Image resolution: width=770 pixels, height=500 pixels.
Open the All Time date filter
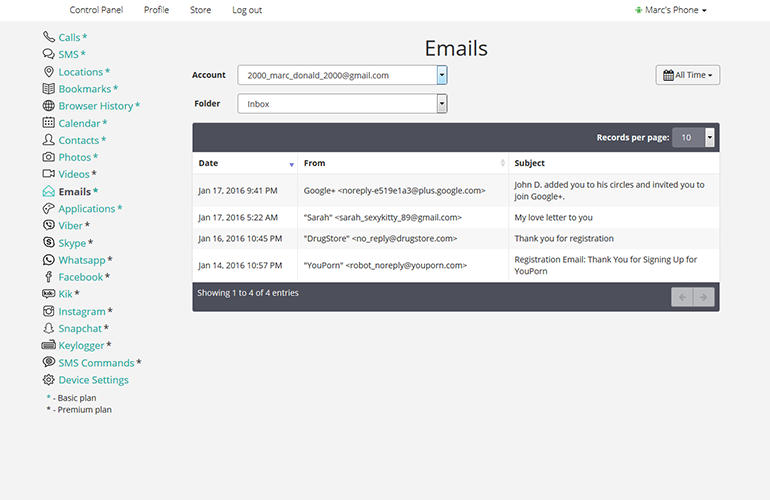(x=688, y=75)
